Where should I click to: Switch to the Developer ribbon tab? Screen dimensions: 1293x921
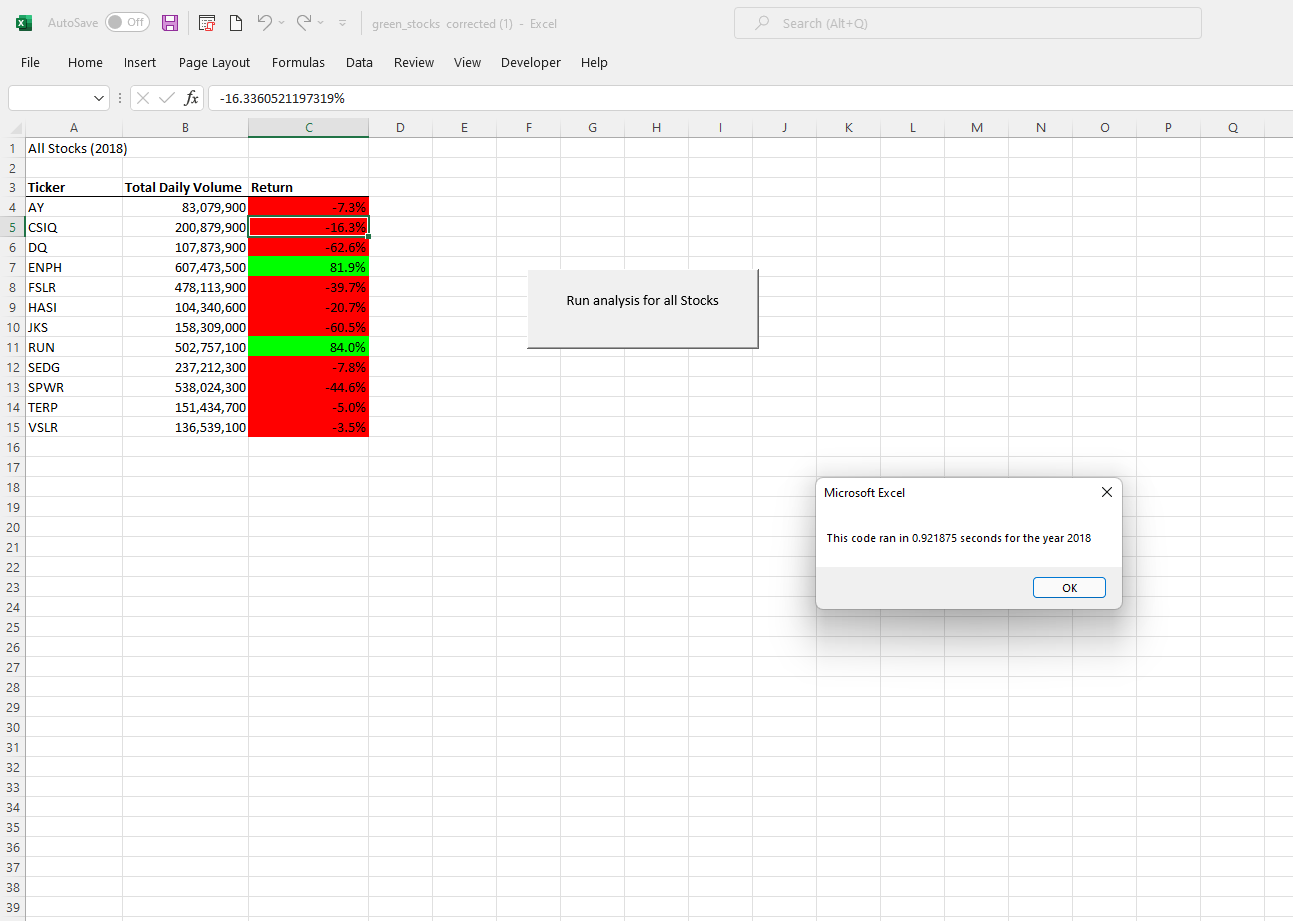pos(530,62)
